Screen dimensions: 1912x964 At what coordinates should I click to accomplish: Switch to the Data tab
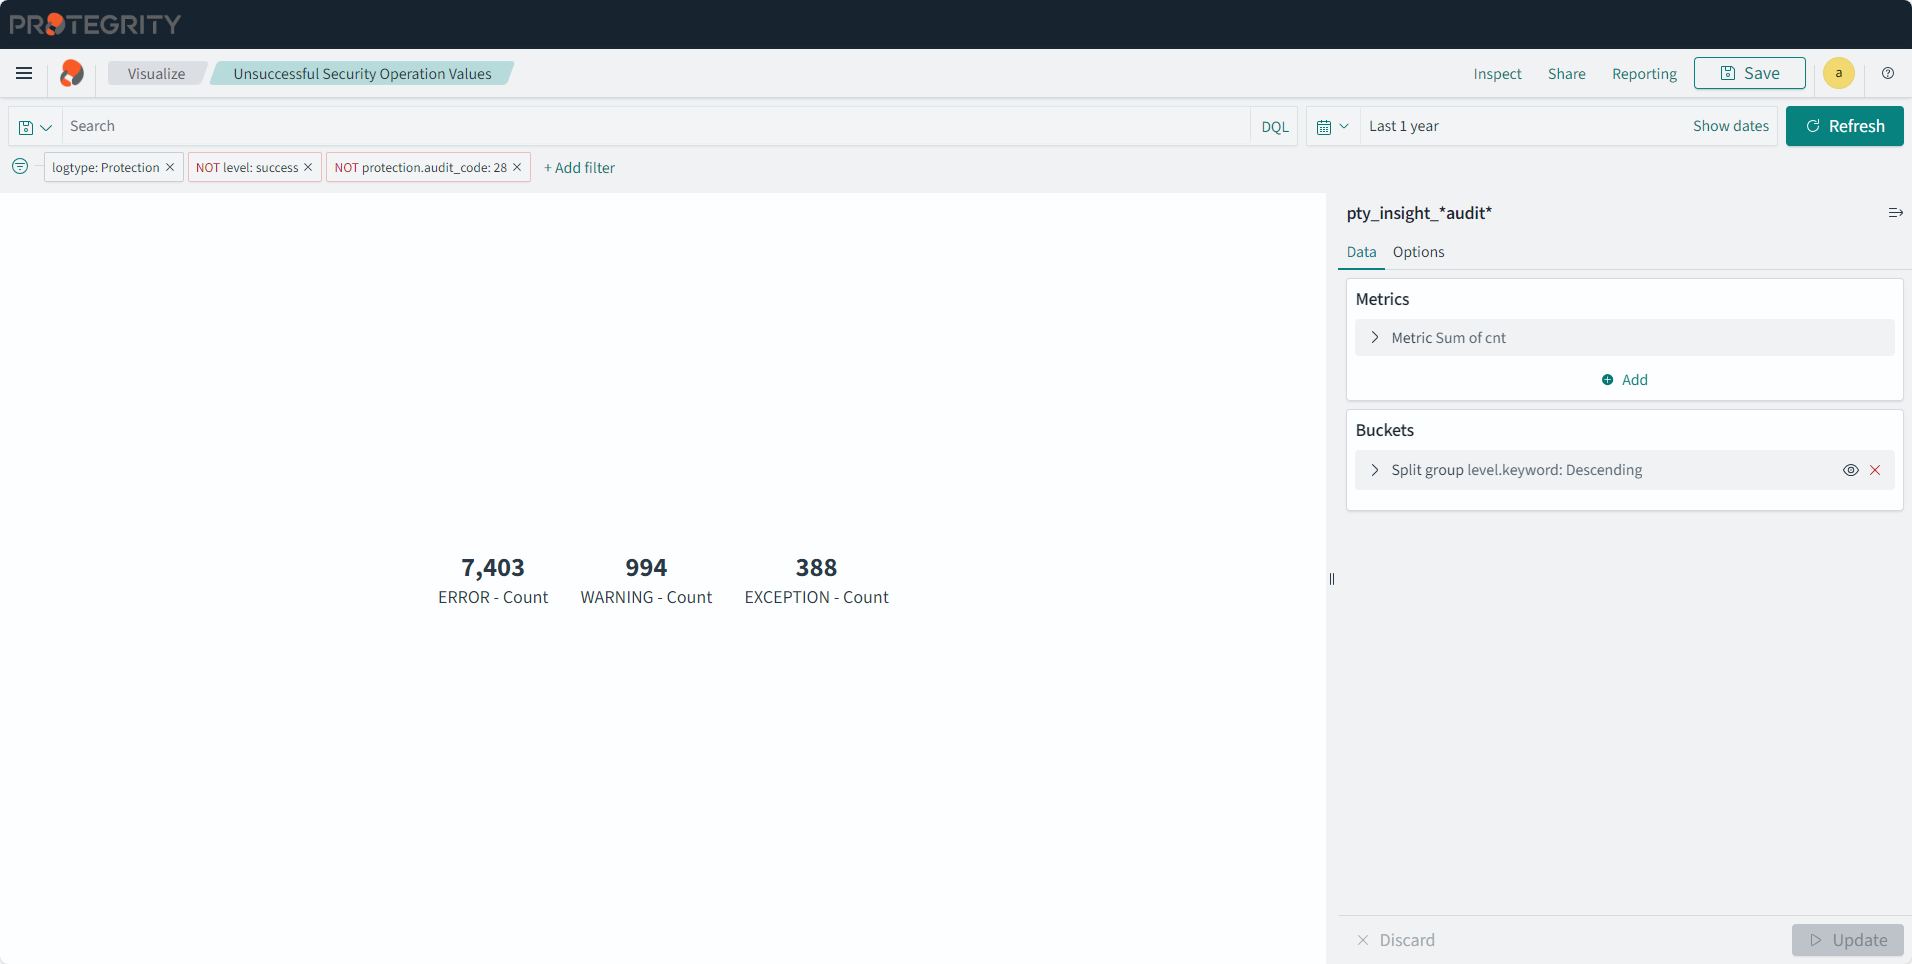pos(1361,252)
